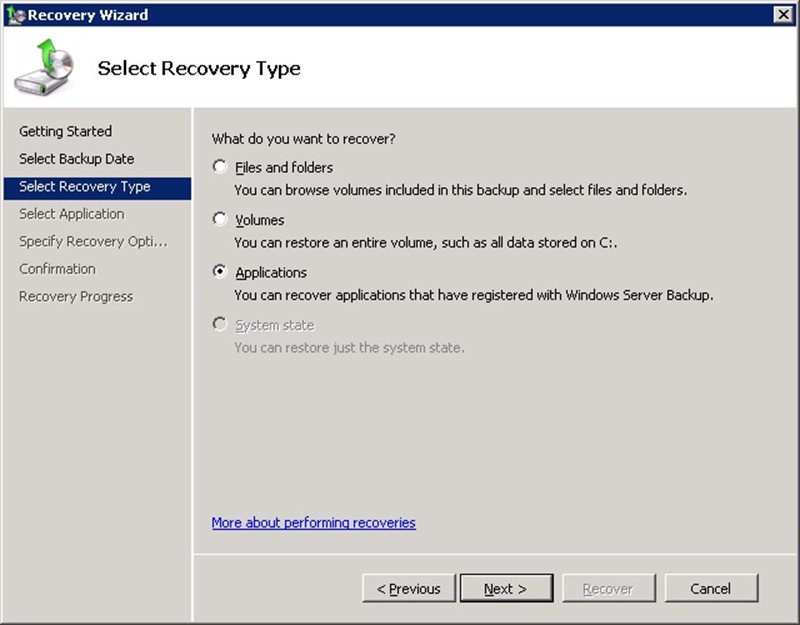Screen dimensions: 800x625
Task: Select the Applications radio button
Action: (x=220, y=272)
